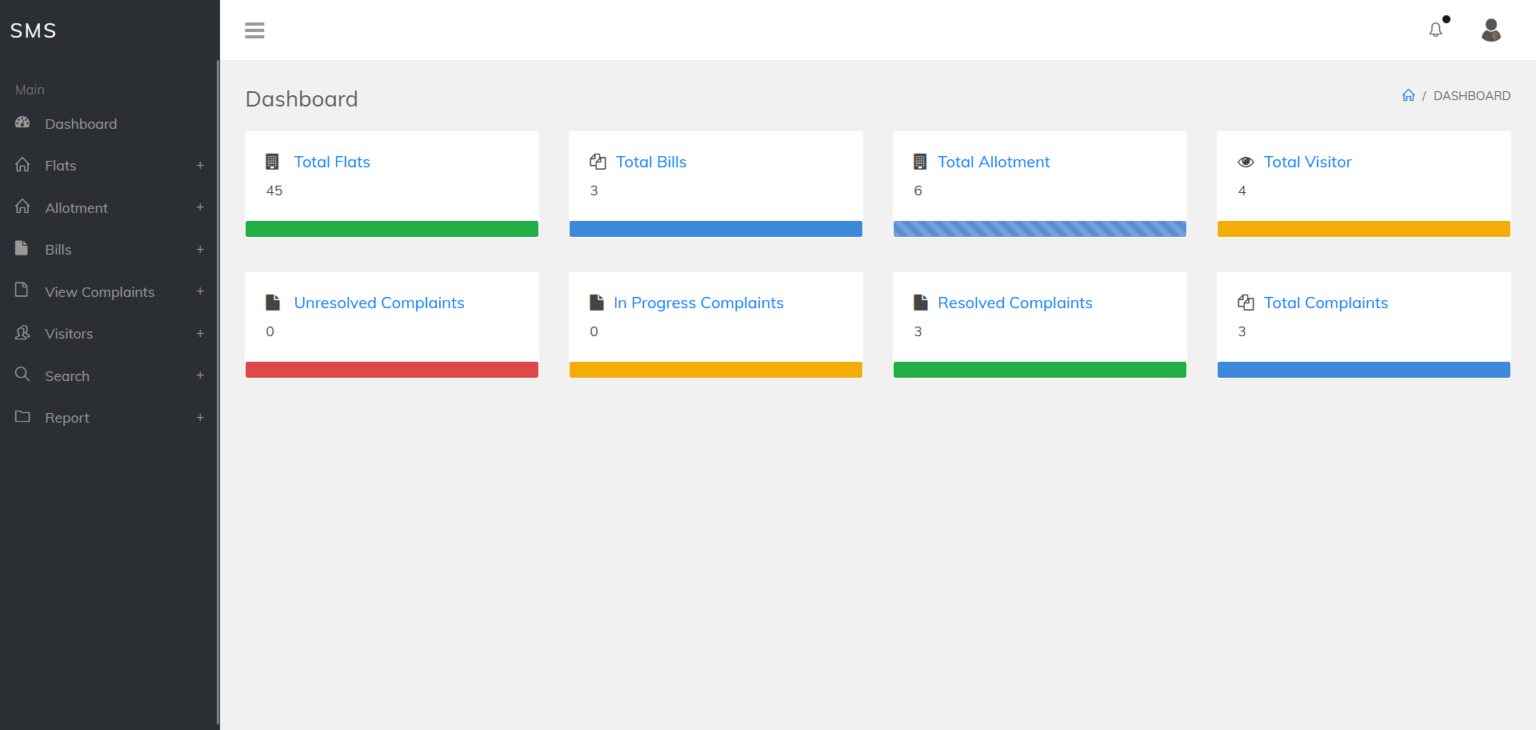Click the home icon next to Flats
This screenshot has width=1536, height=730.
click(22, 165)
